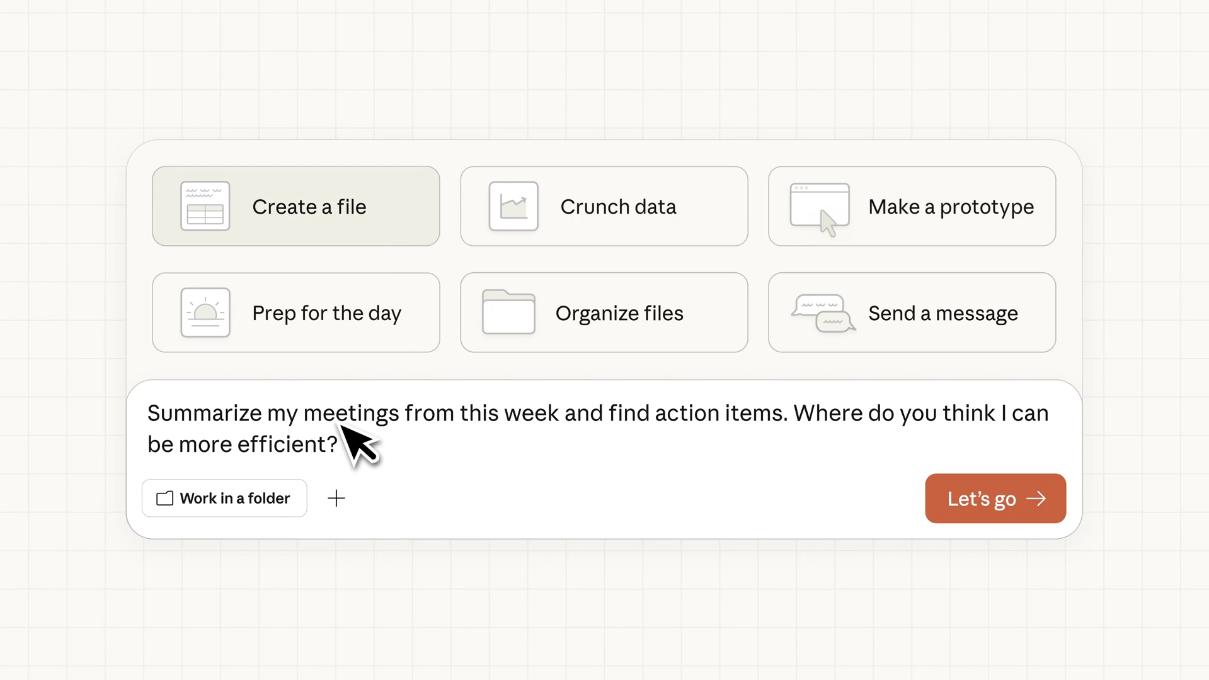1209x680 pixels.
Task: Click the folder icon in Work in a folder
Action: pyautogui.click(x=165, y=498)
